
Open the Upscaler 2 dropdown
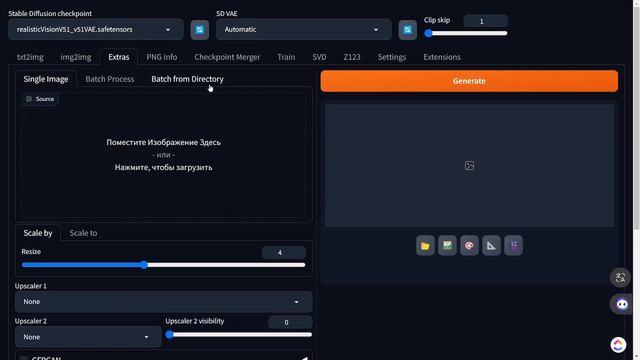(x=88, y=337)
